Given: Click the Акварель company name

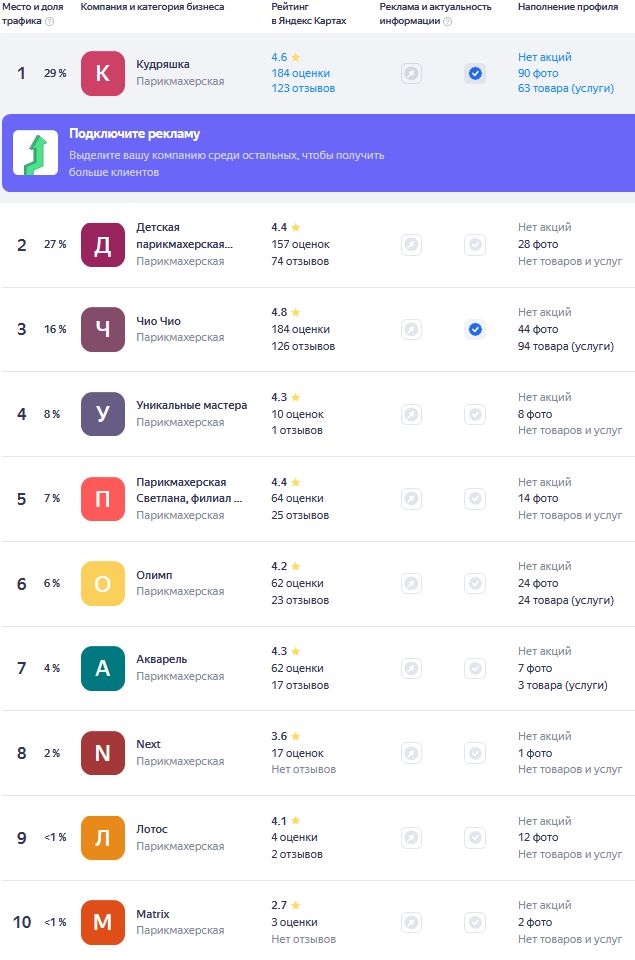Looking at the screenshot, I should (x=162, y=659).
